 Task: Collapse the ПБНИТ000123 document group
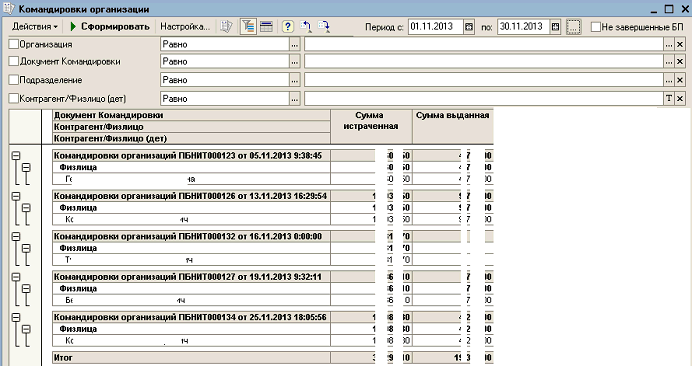[x=16, y=156]
